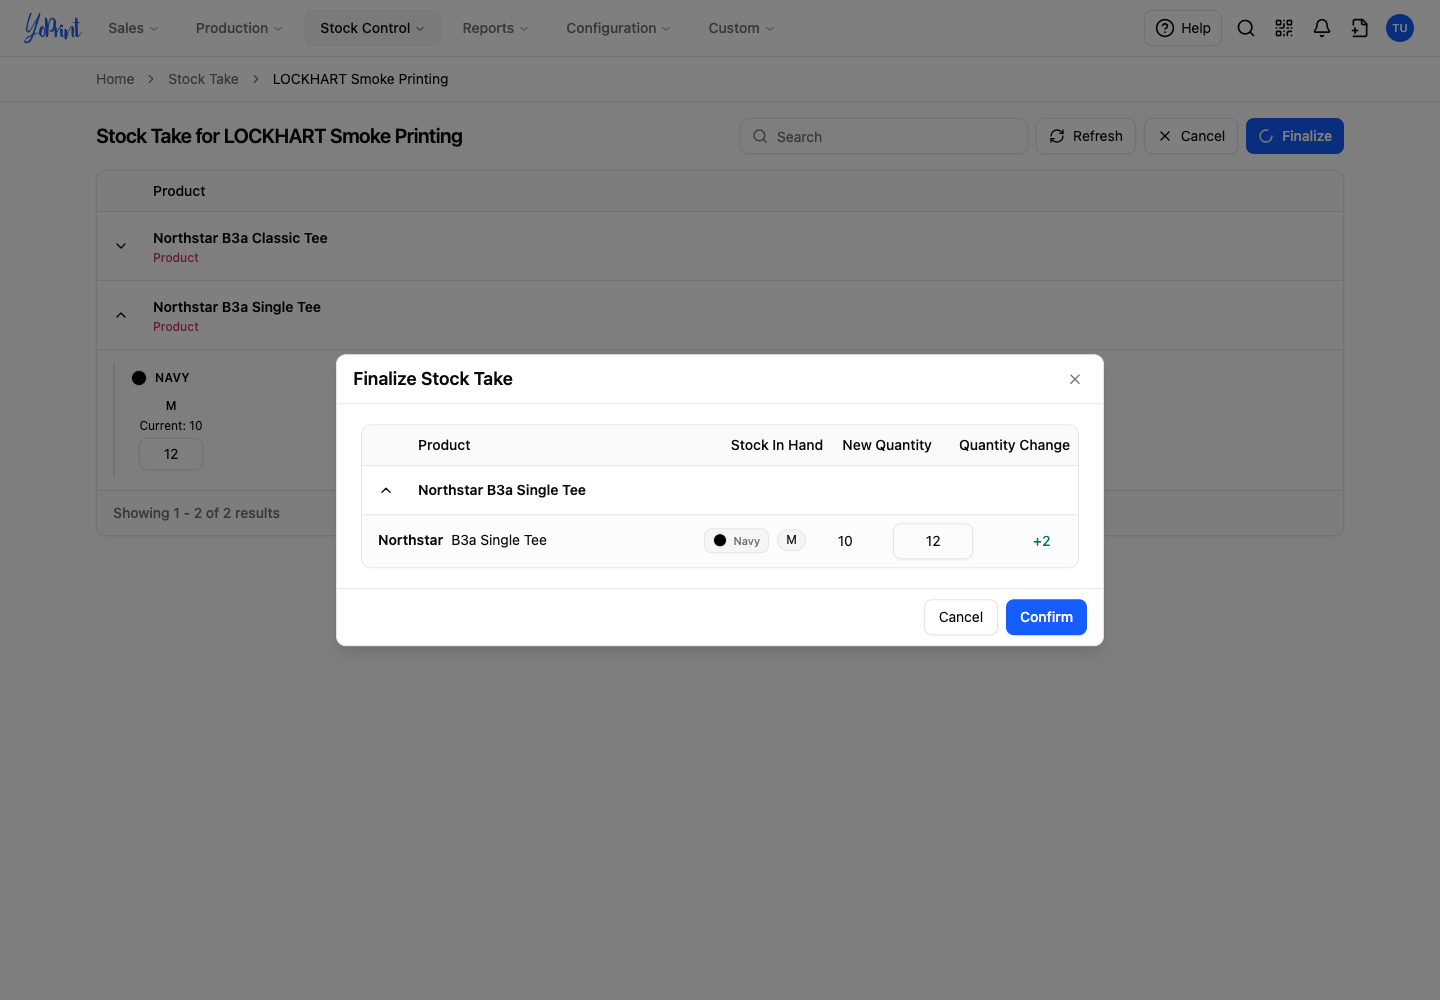Edit the NAVY size M quantity field
The image size is (1440, 1000).
coord(171,454)
